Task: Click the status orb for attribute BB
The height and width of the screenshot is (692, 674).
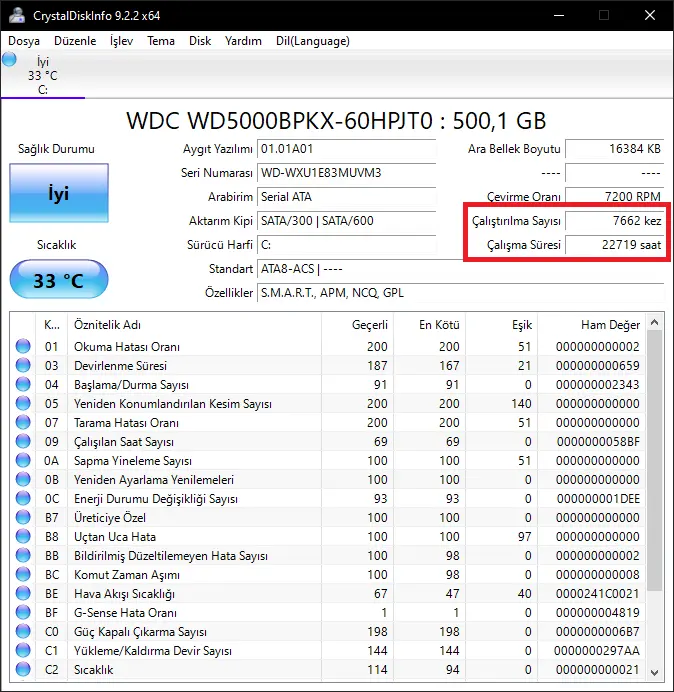Action: pyautogui.click(x=23, y=555)
